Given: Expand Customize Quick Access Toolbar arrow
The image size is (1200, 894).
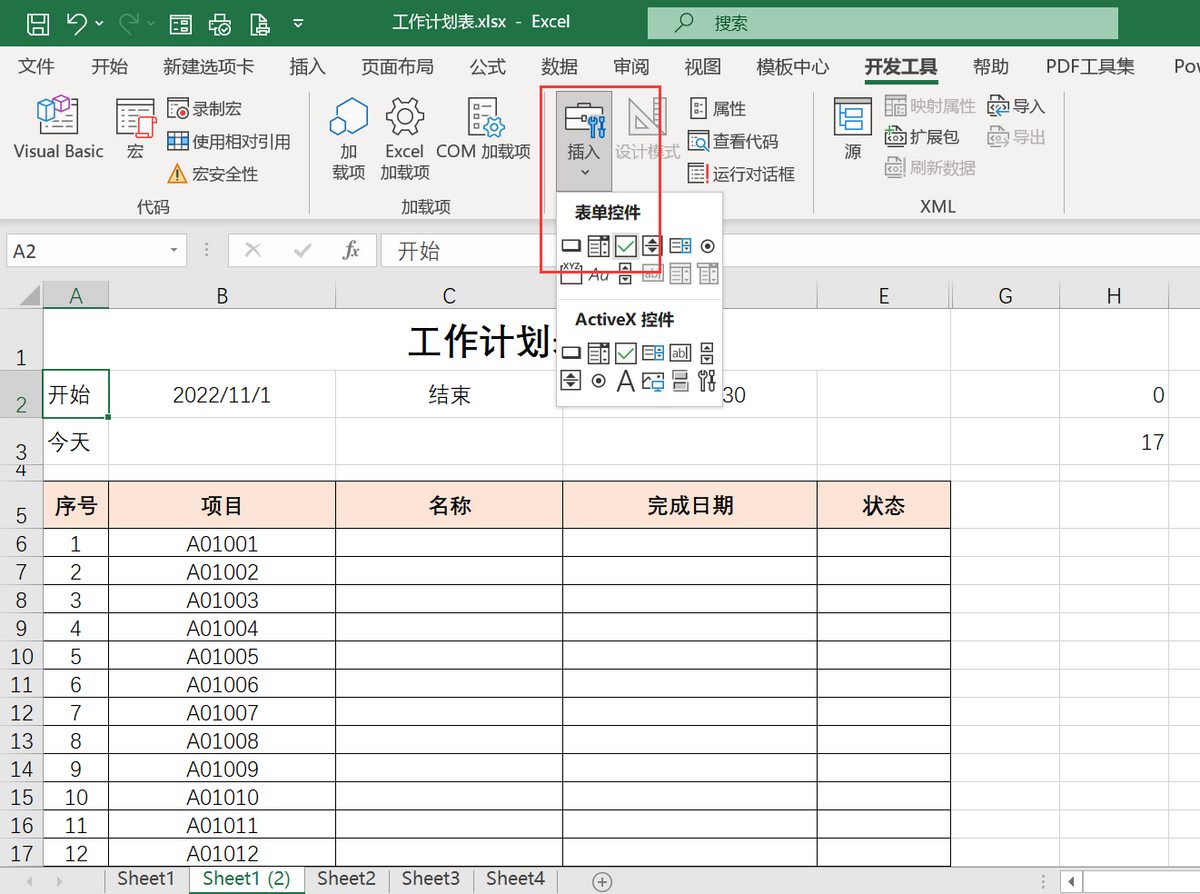Looking at the screenshot, I should [x=299, y=22].
